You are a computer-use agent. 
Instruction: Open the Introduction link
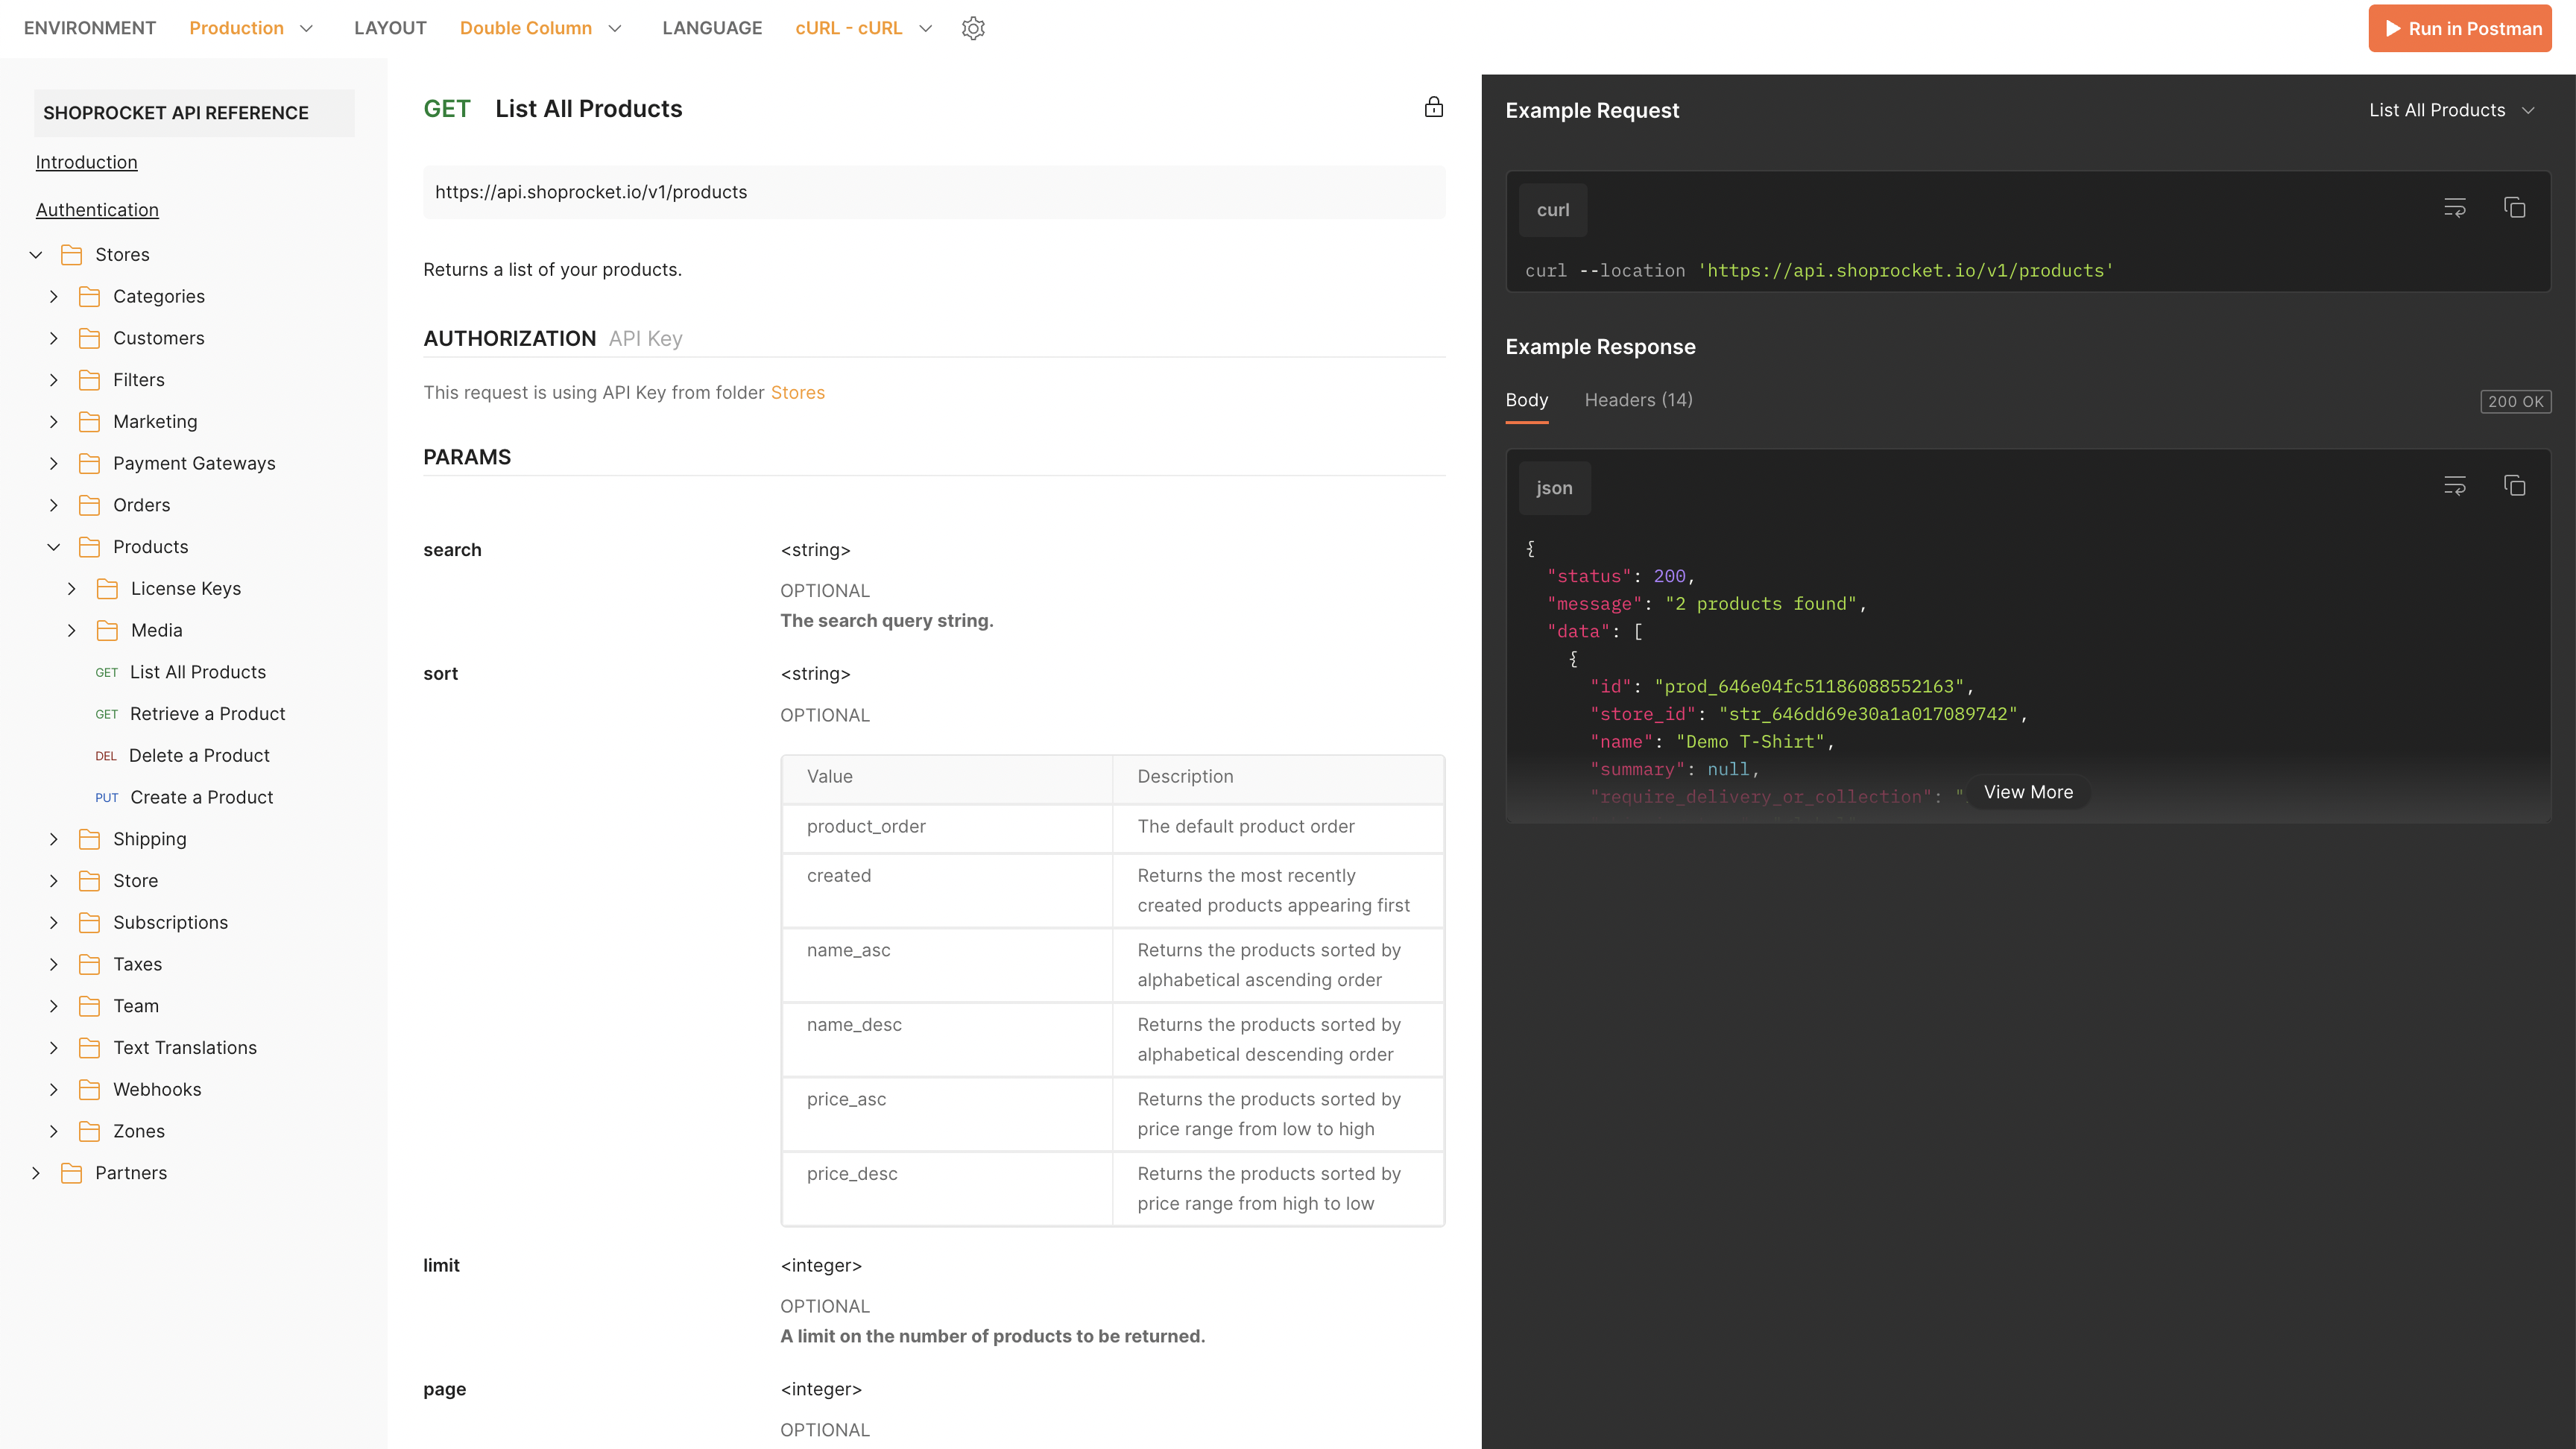click(87, 162)
